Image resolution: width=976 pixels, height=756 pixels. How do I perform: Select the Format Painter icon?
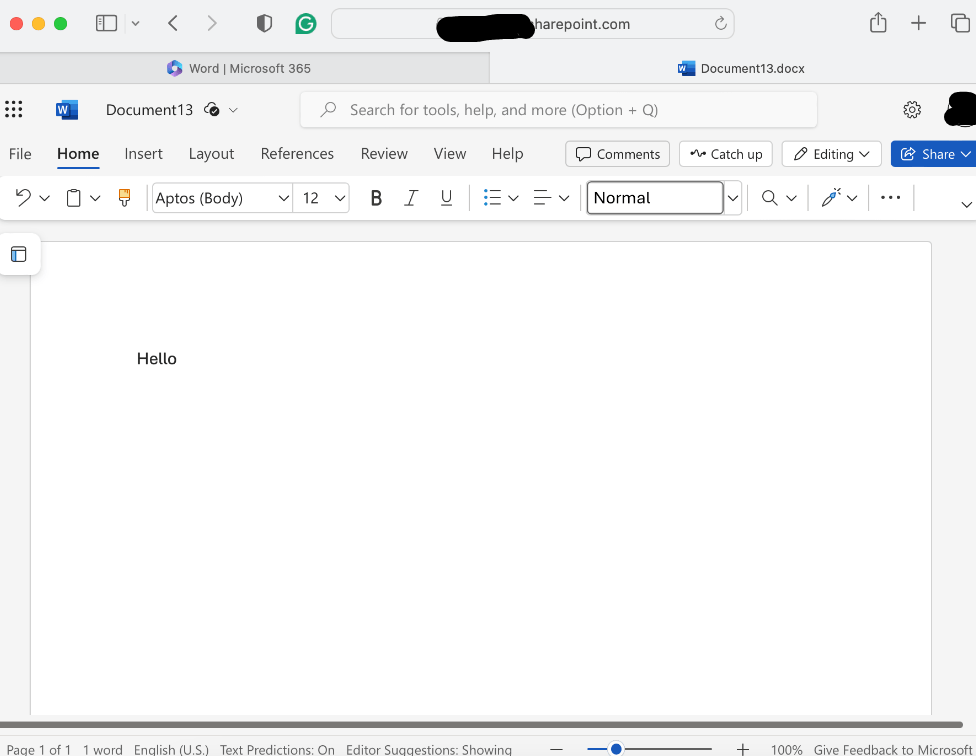point(124,198)
